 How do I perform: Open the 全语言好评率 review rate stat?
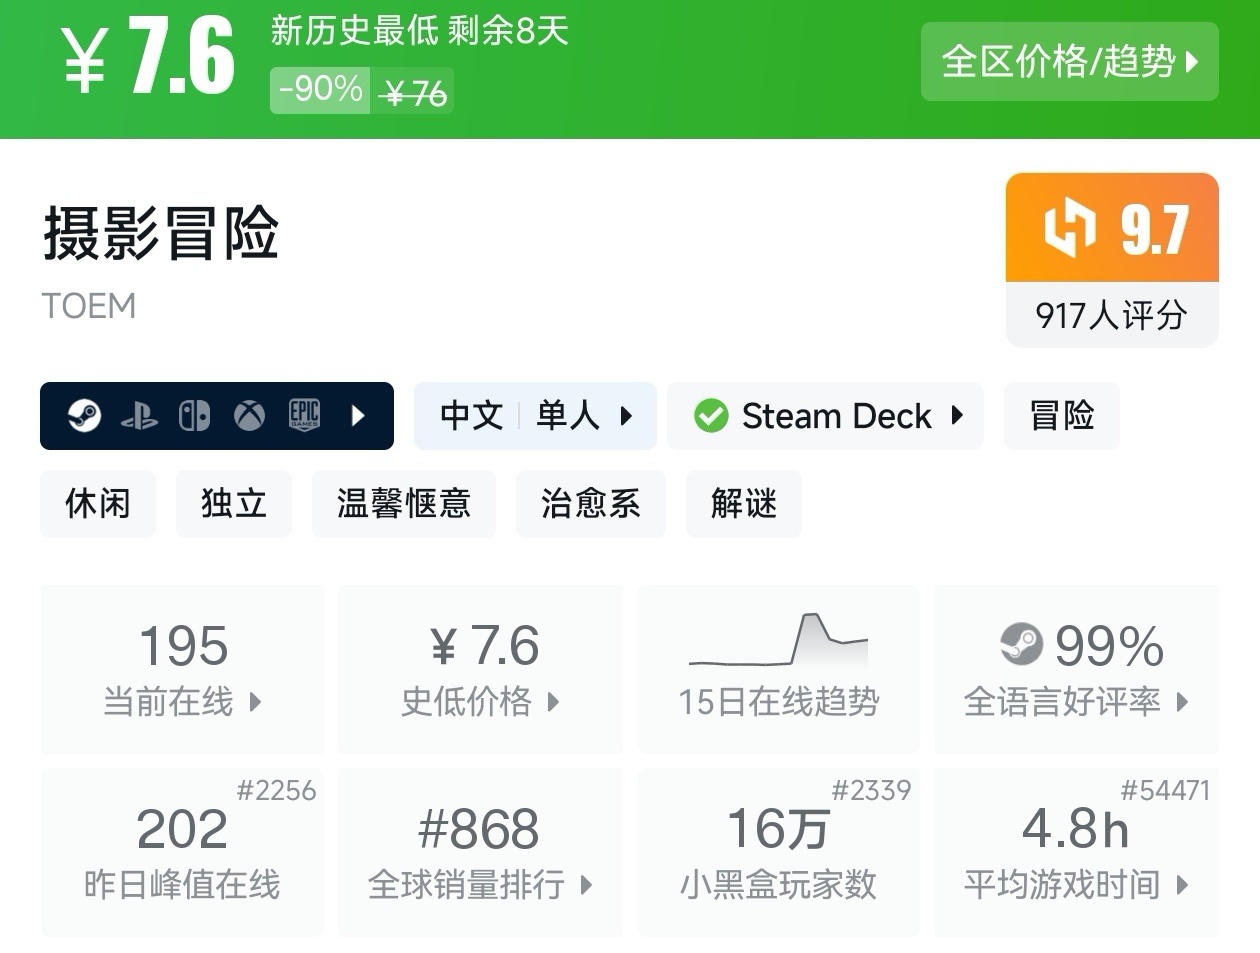coord(1076,669)
